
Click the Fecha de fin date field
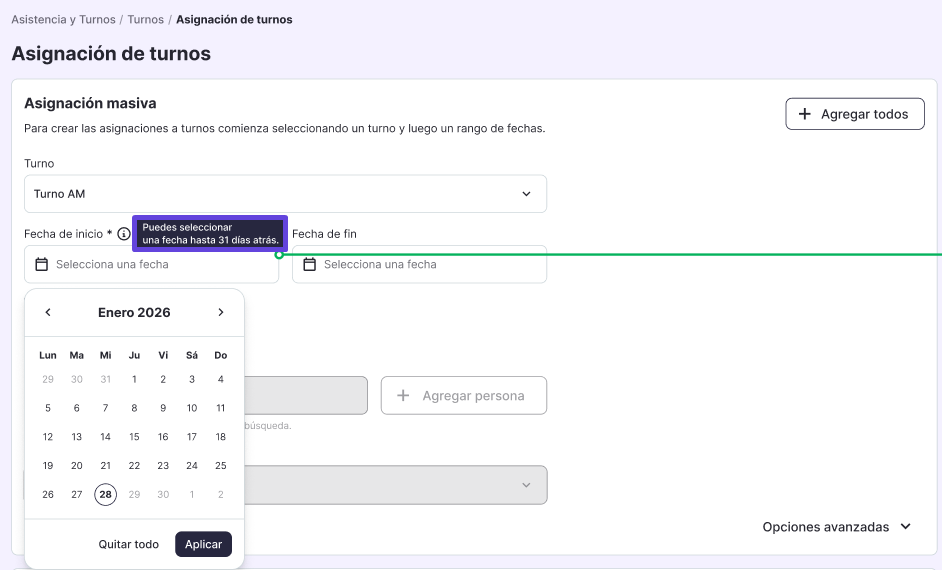click(x=419, y=264)
